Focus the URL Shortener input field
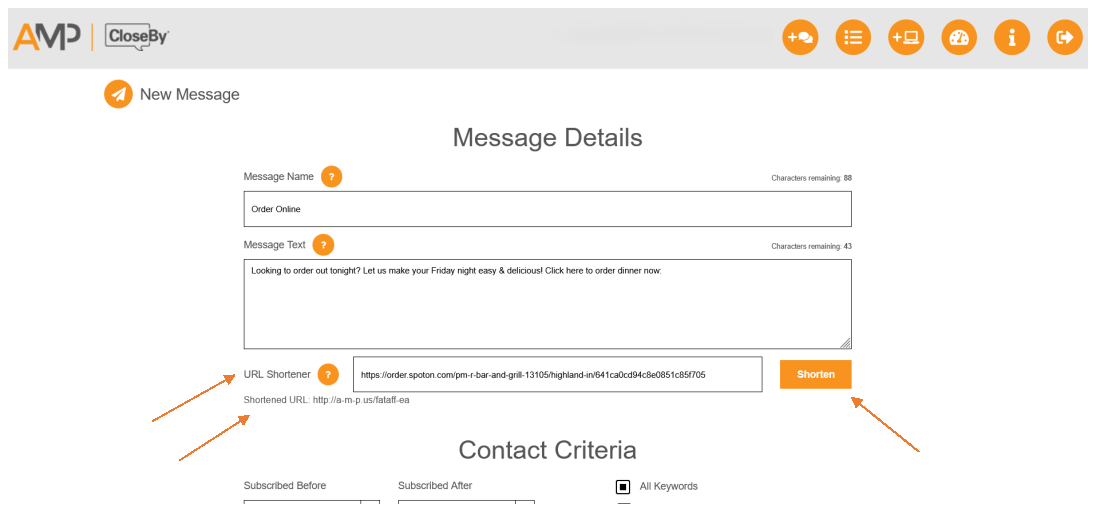This screenshot has width=1095, height=516. 557,375
